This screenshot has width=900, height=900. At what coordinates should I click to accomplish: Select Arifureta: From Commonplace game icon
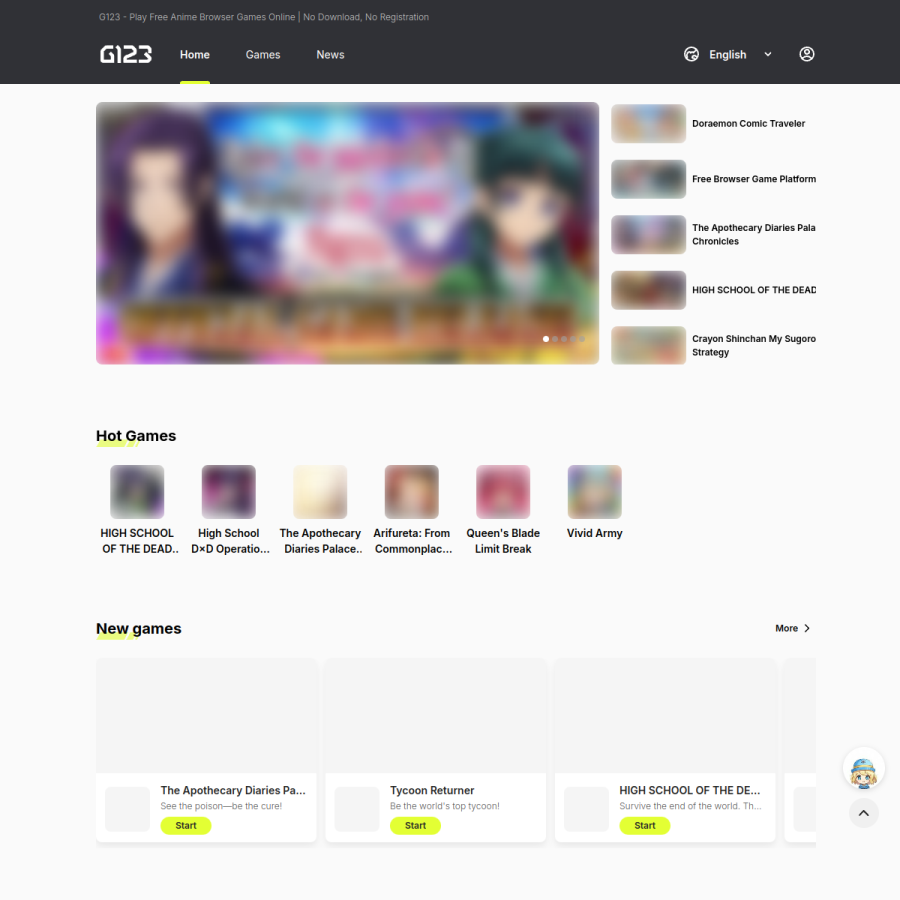[412, 492]
